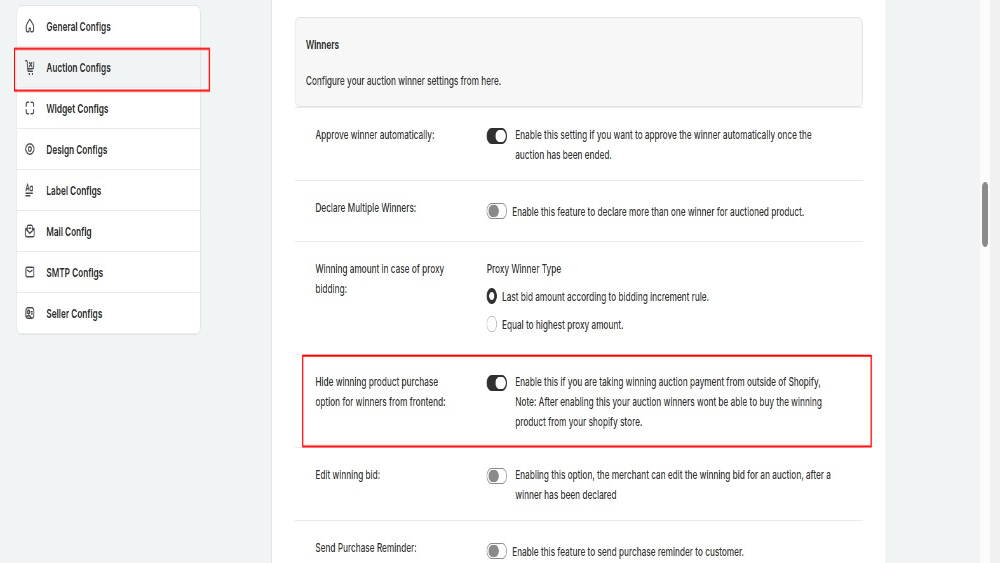Click the Label Configs text icon
Image resolution: width=1000 pixels, height=563 pixels.
tap(29, 190)
